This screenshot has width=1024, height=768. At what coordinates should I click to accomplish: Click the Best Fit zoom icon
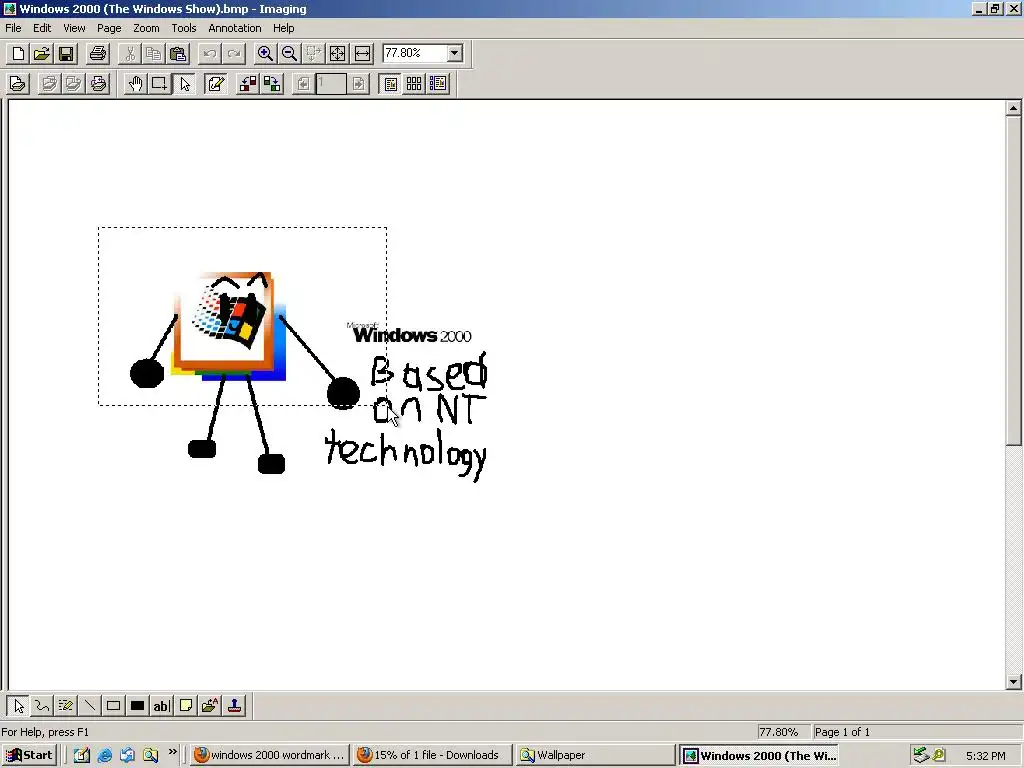pyautogui.click(x=338, y=54)
